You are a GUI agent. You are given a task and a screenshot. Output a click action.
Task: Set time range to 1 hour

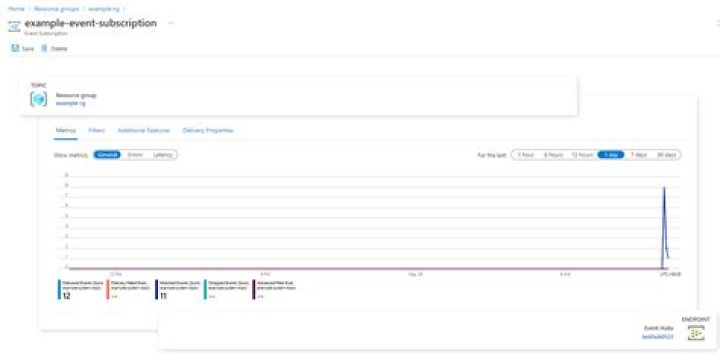pyautogui.click(x=525, y=155)
